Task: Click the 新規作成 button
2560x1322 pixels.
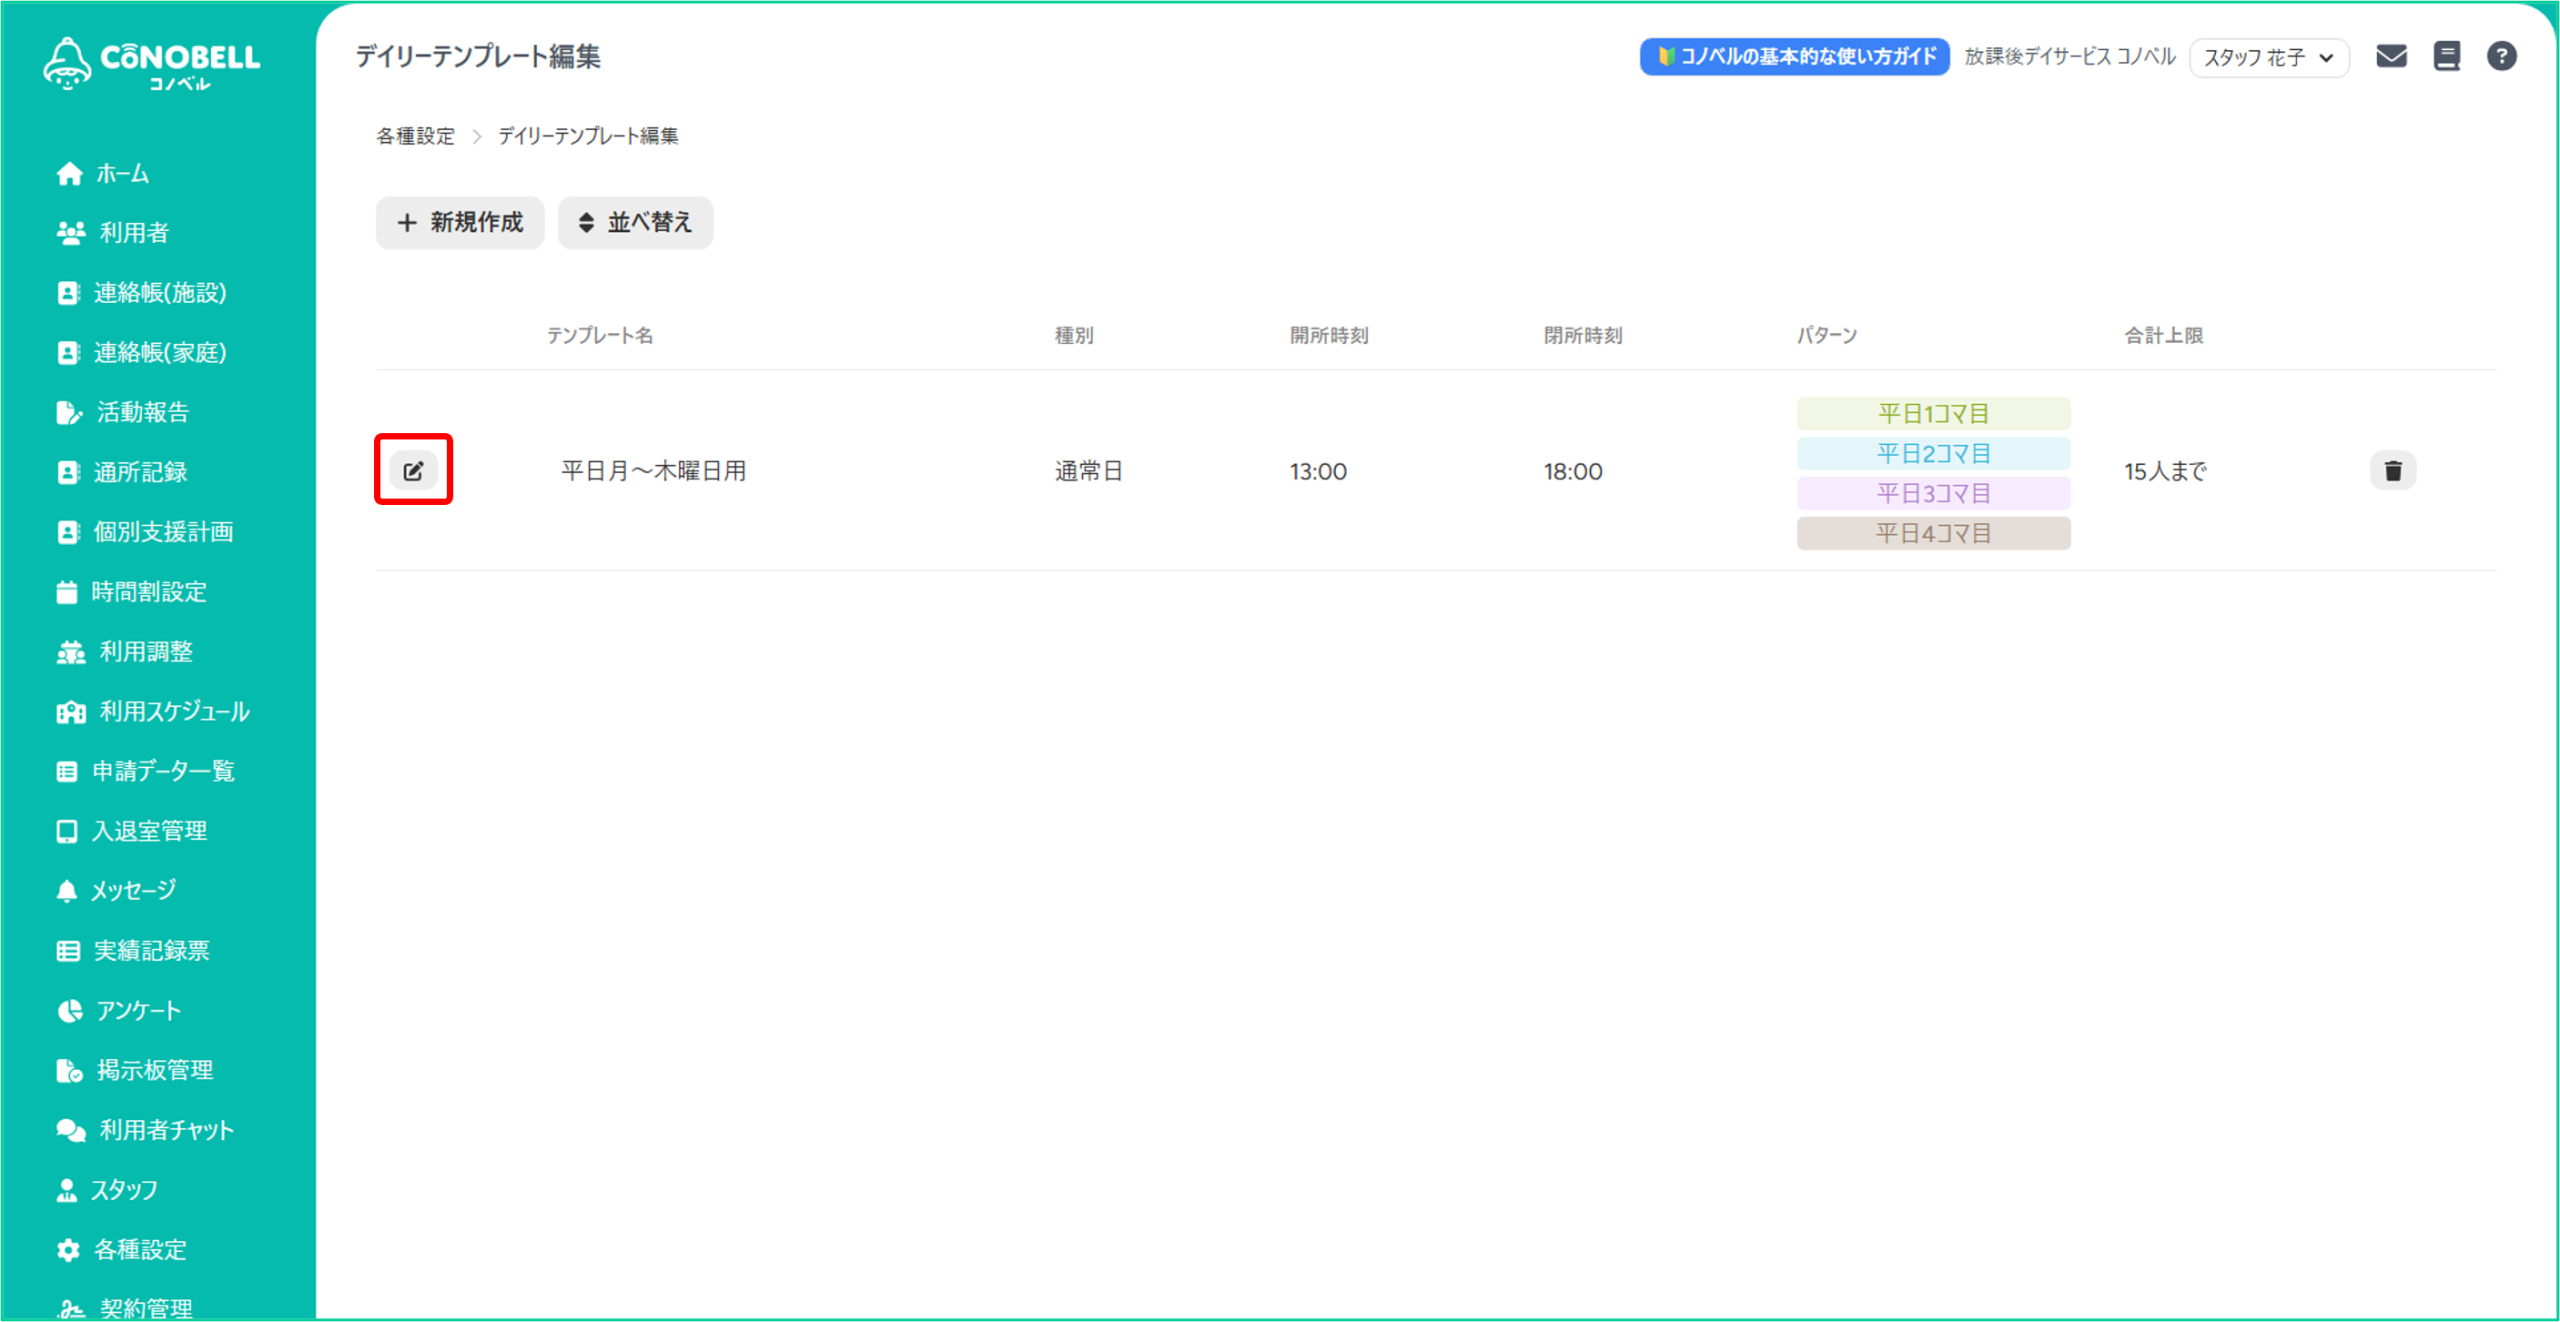Action: 460,222
